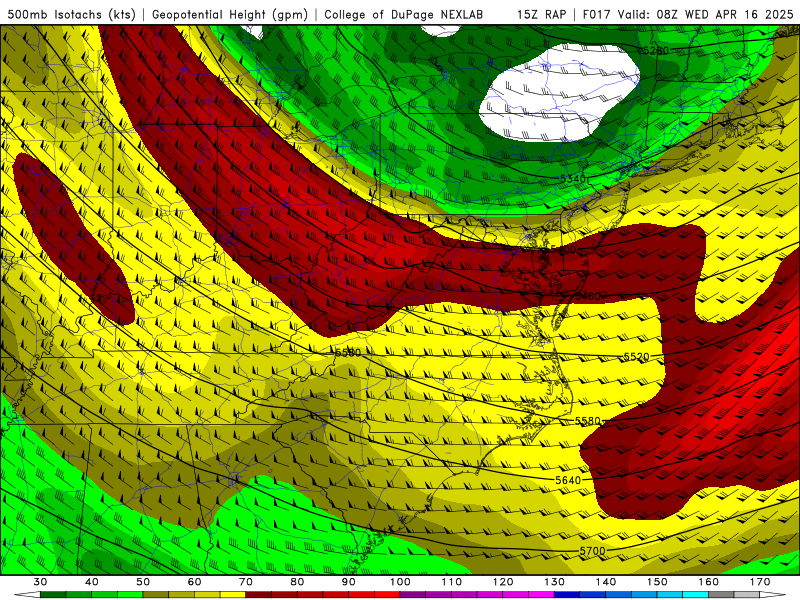Click the right arrow cap of the color bar
Viewport: 800px width, 600px height.
(x=773, y=595)
